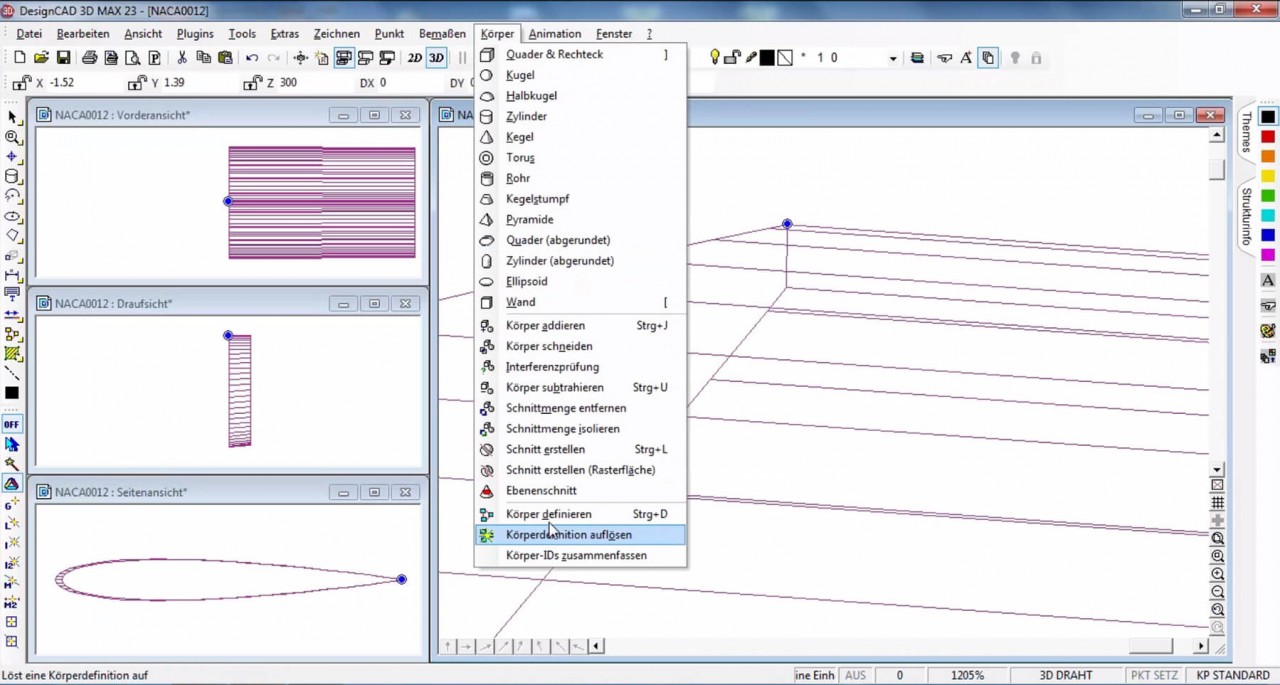This screenshot has height=685, width=1280.
Task: Open the layer number dropdown
Action: [x=893, y=58]
